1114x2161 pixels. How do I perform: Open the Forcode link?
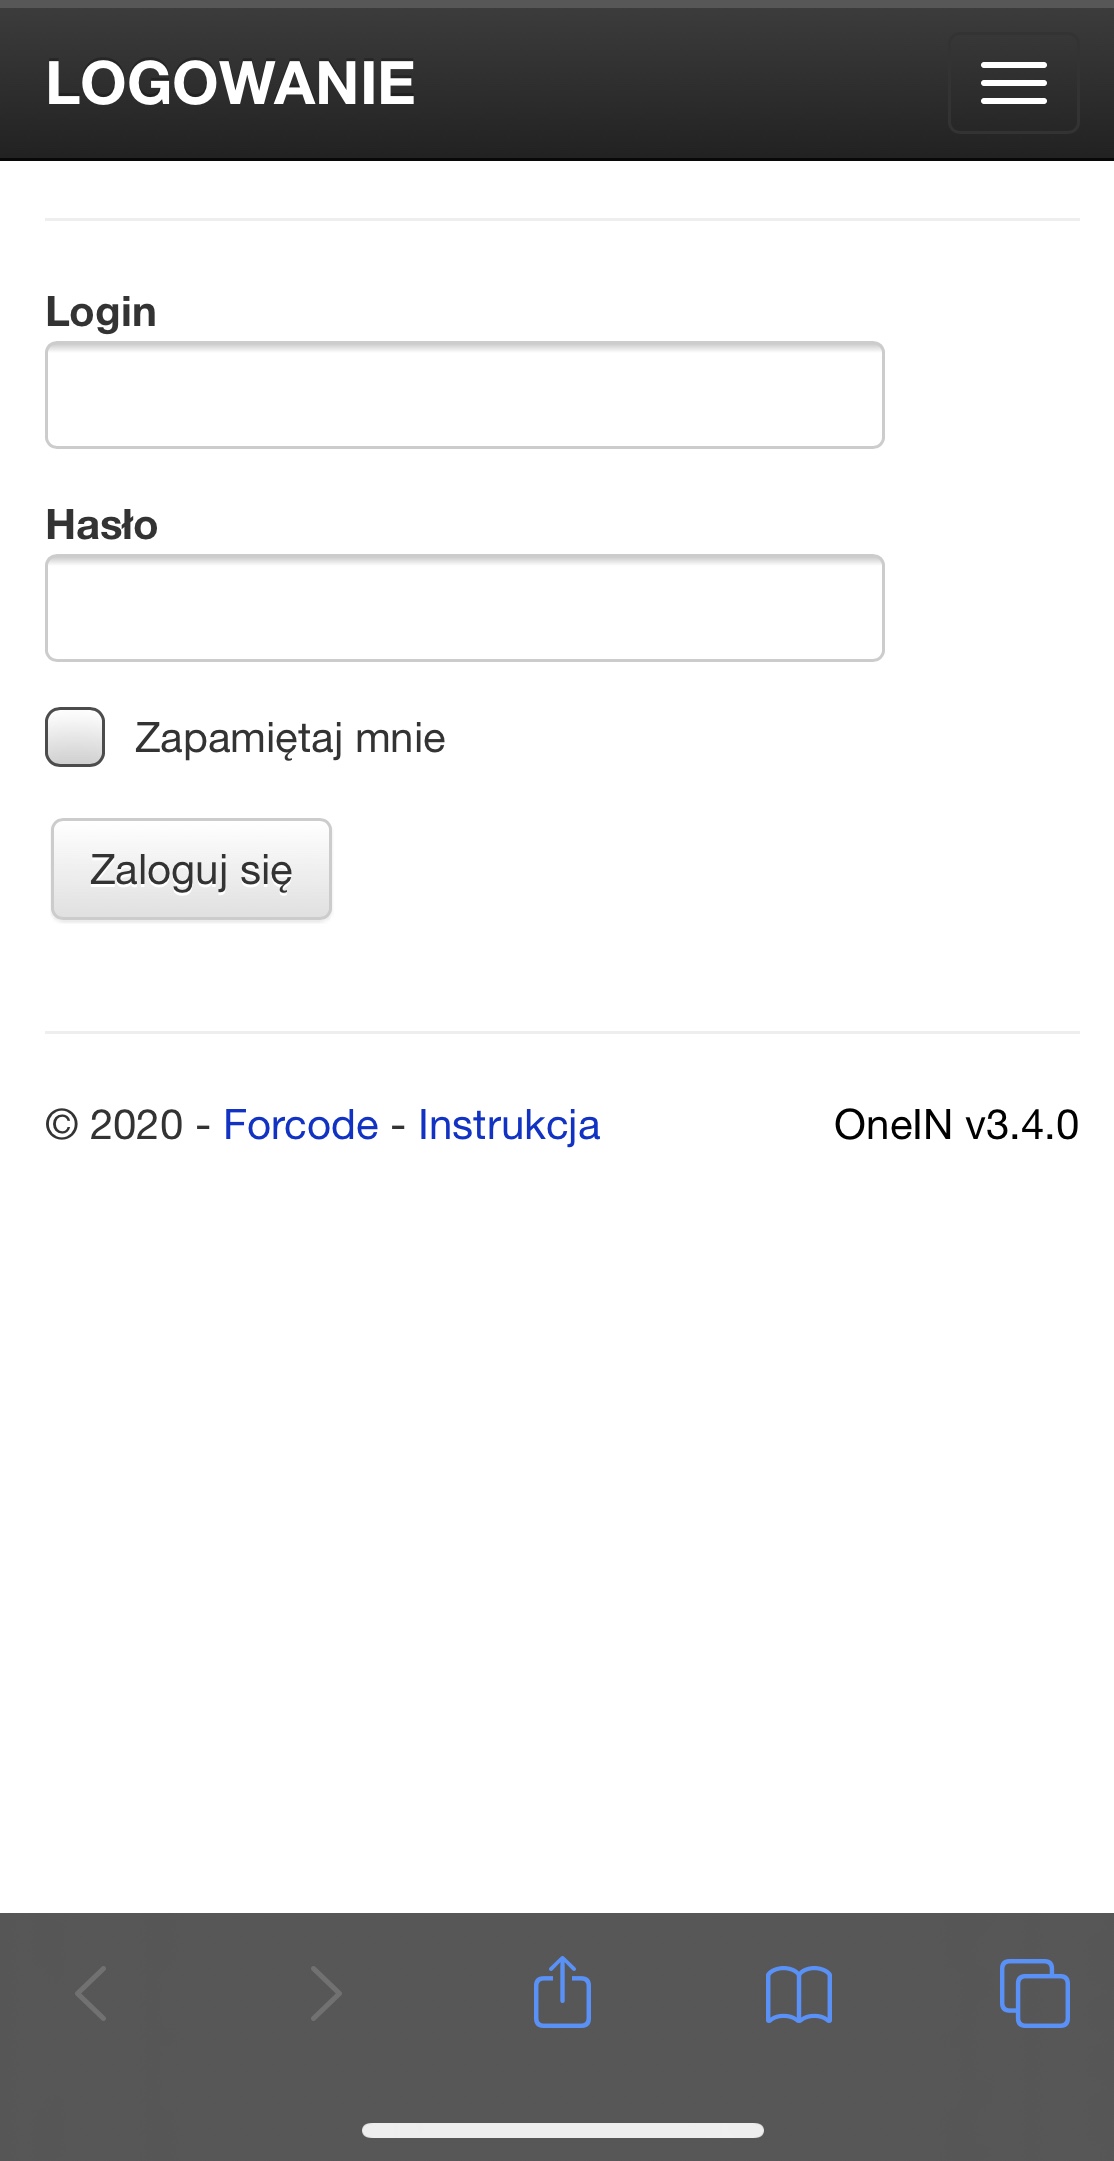[301, 1125]
